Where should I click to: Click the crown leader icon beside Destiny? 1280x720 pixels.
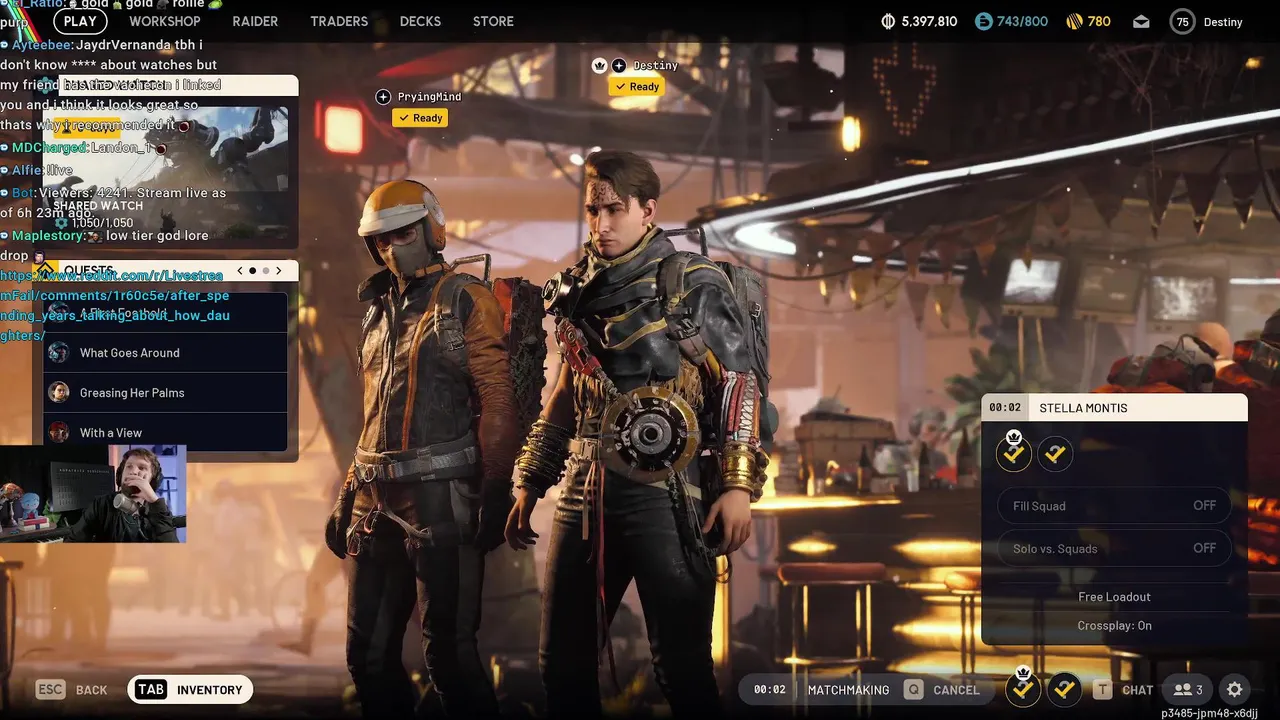[x=599, y=65]
